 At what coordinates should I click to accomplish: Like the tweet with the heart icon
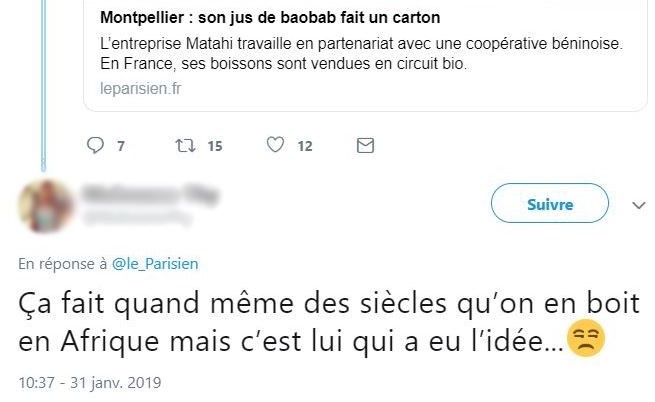[276, 146]
